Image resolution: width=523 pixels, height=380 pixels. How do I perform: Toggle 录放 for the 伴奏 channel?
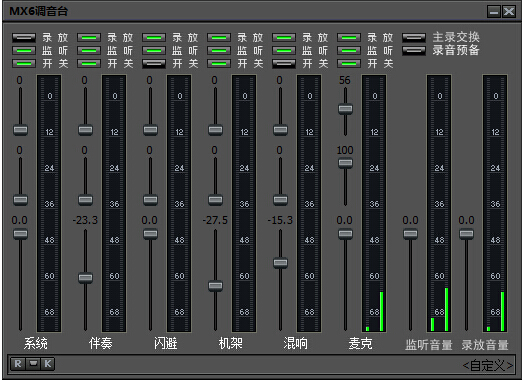coord(89,38)
